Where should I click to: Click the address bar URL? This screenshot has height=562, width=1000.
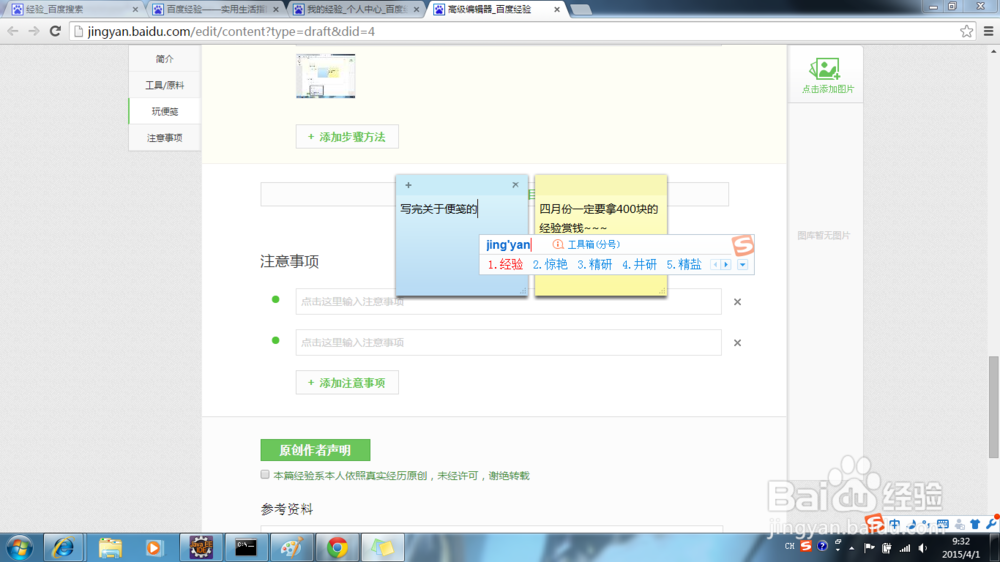[x=231, y=31]
